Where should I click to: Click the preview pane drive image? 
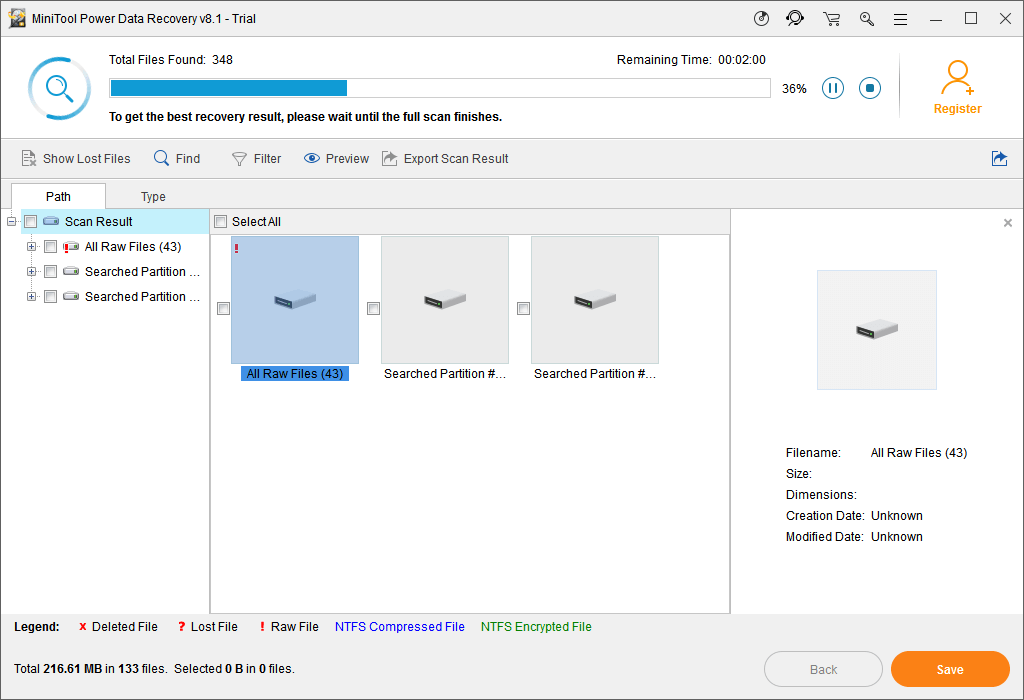876,330
